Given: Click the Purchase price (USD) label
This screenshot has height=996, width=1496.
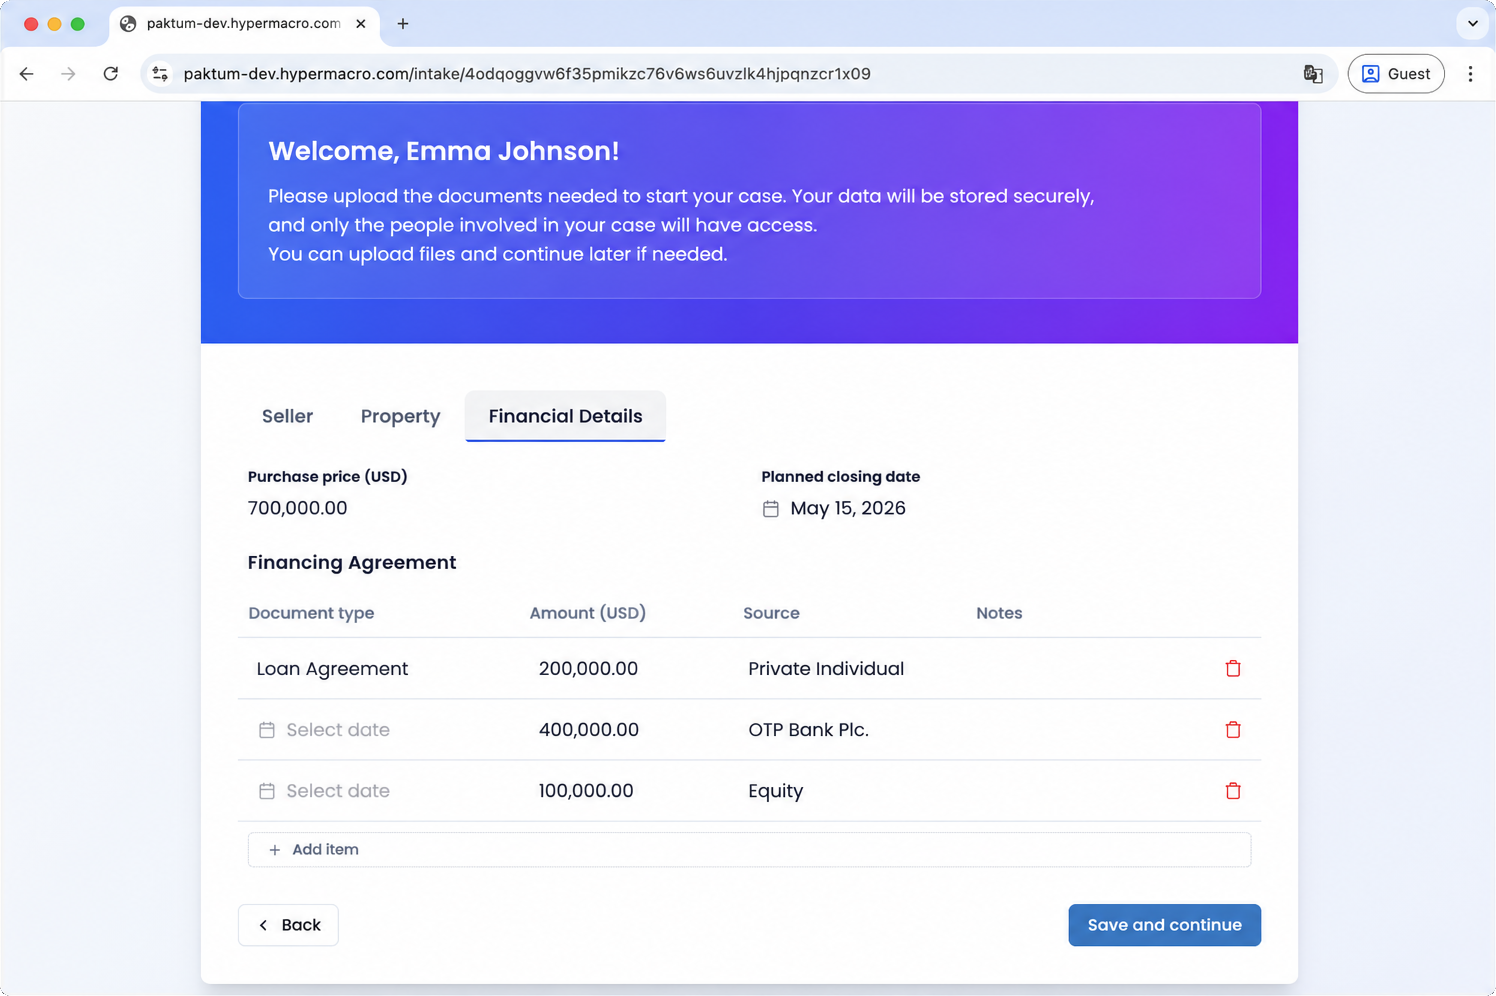Looking at the screenshot, I should pos(328,477).
